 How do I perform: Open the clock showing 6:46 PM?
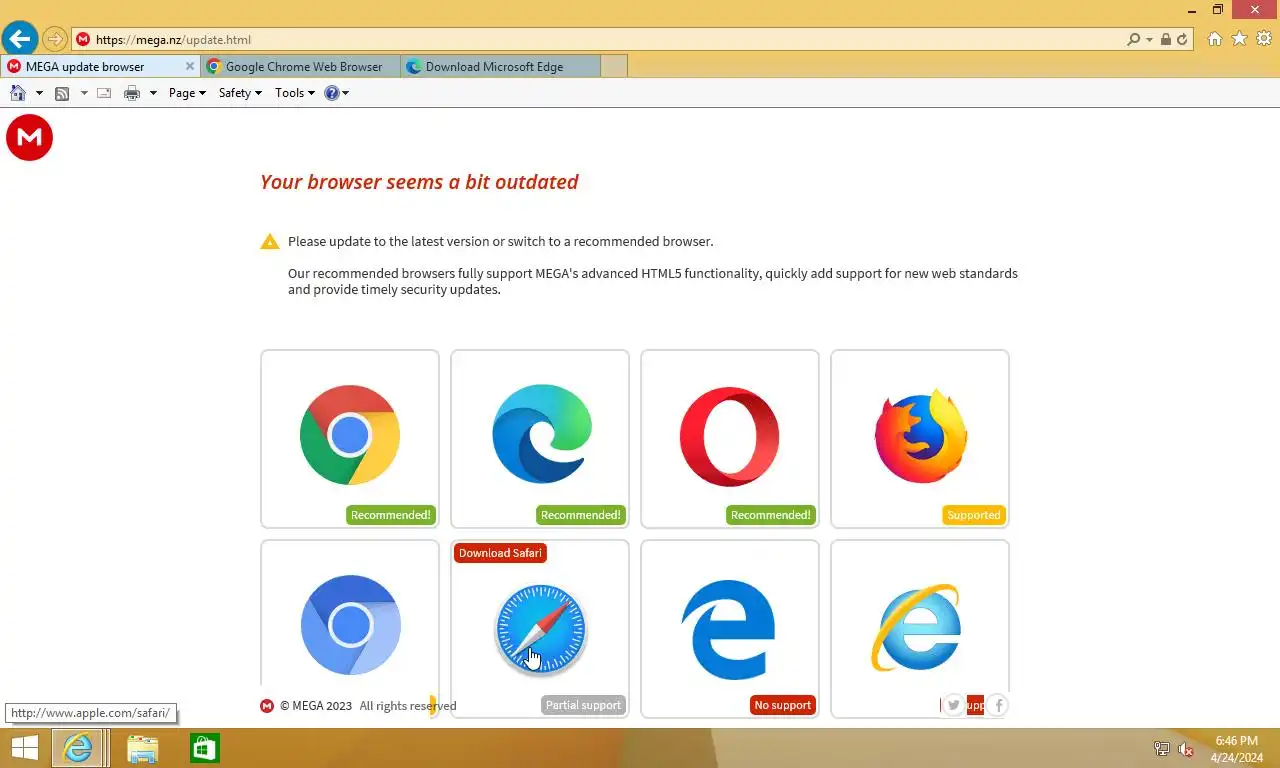tap(1236, 749)
